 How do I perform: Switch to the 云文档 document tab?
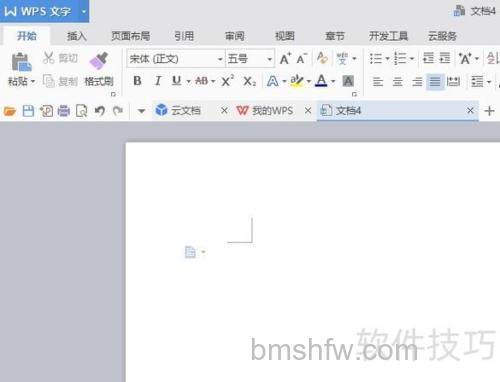(x=186, y=111)
